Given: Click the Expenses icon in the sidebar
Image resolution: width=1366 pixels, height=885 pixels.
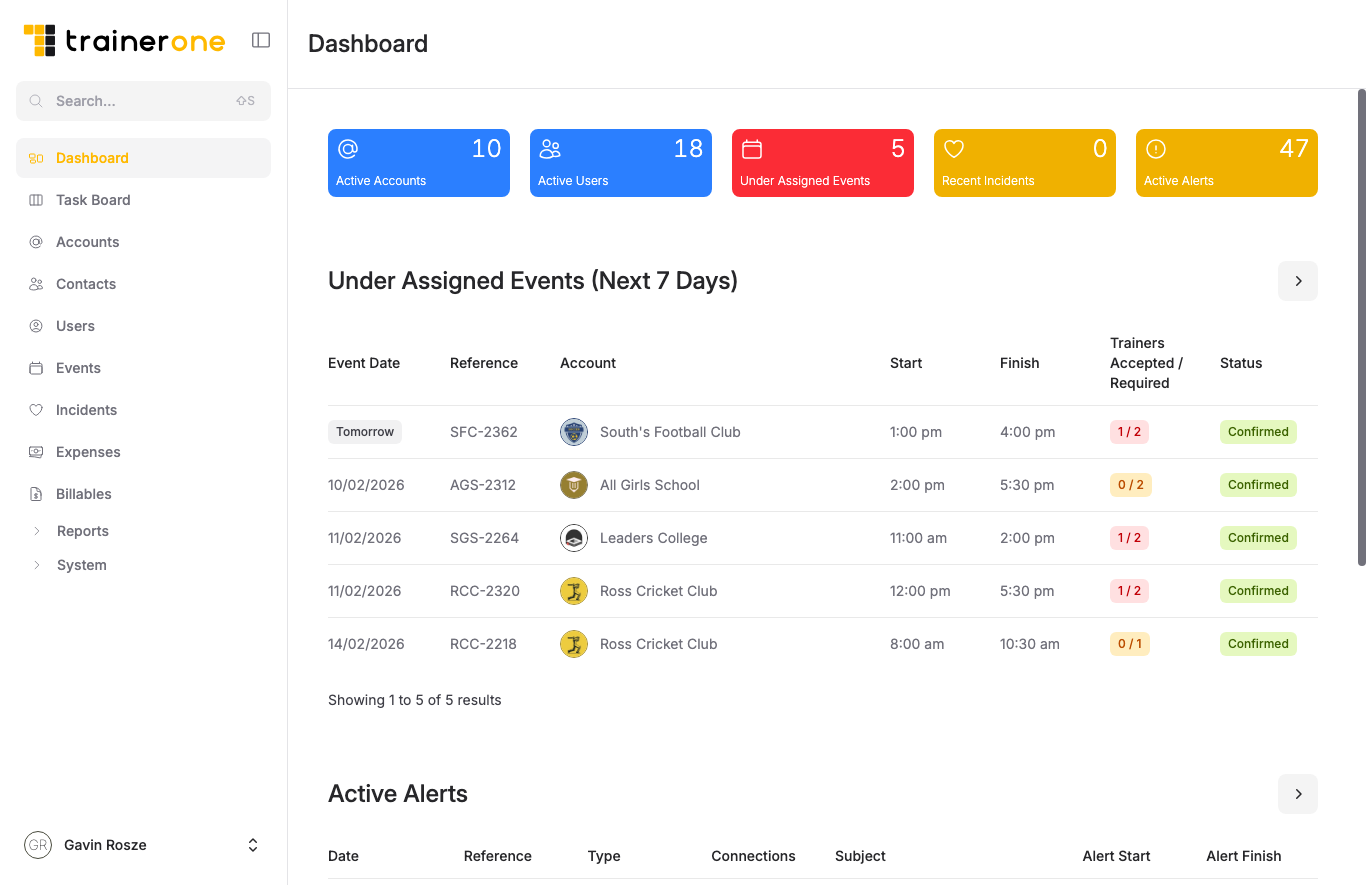Looking at the screenshot, I should [x=37, y=452].
